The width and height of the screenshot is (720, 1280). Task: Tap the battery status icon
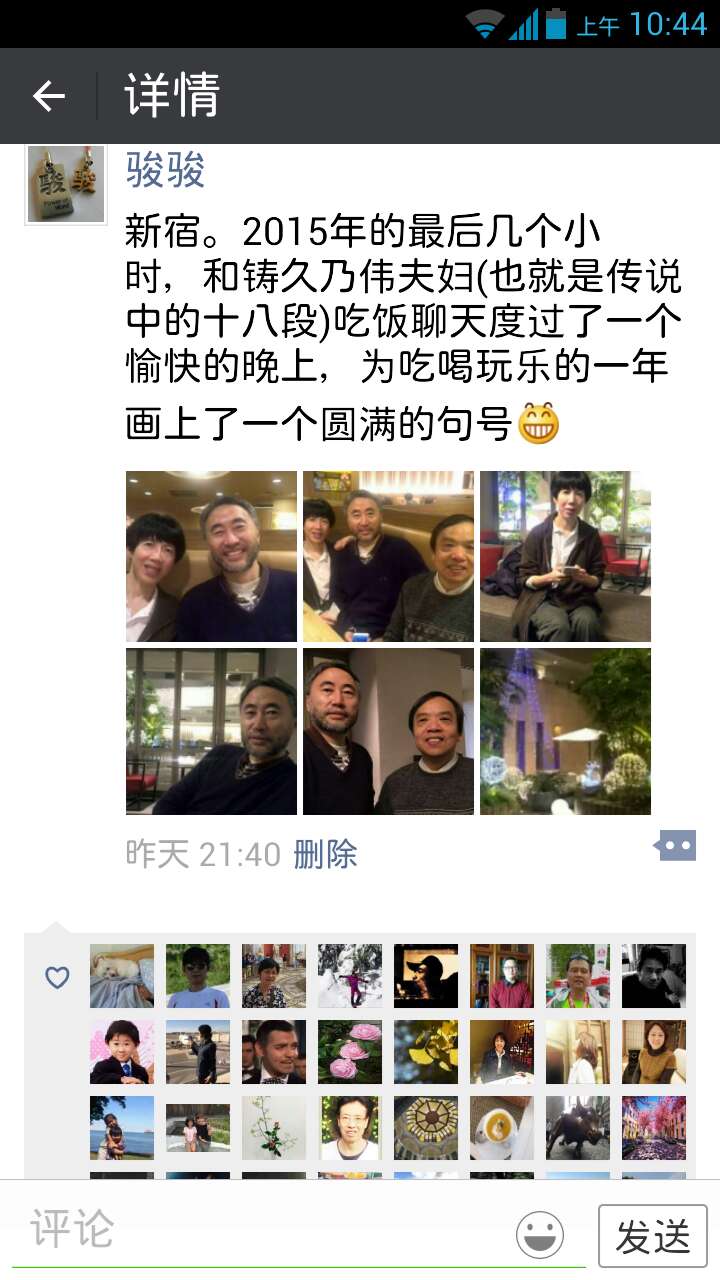tap(556, 24)
